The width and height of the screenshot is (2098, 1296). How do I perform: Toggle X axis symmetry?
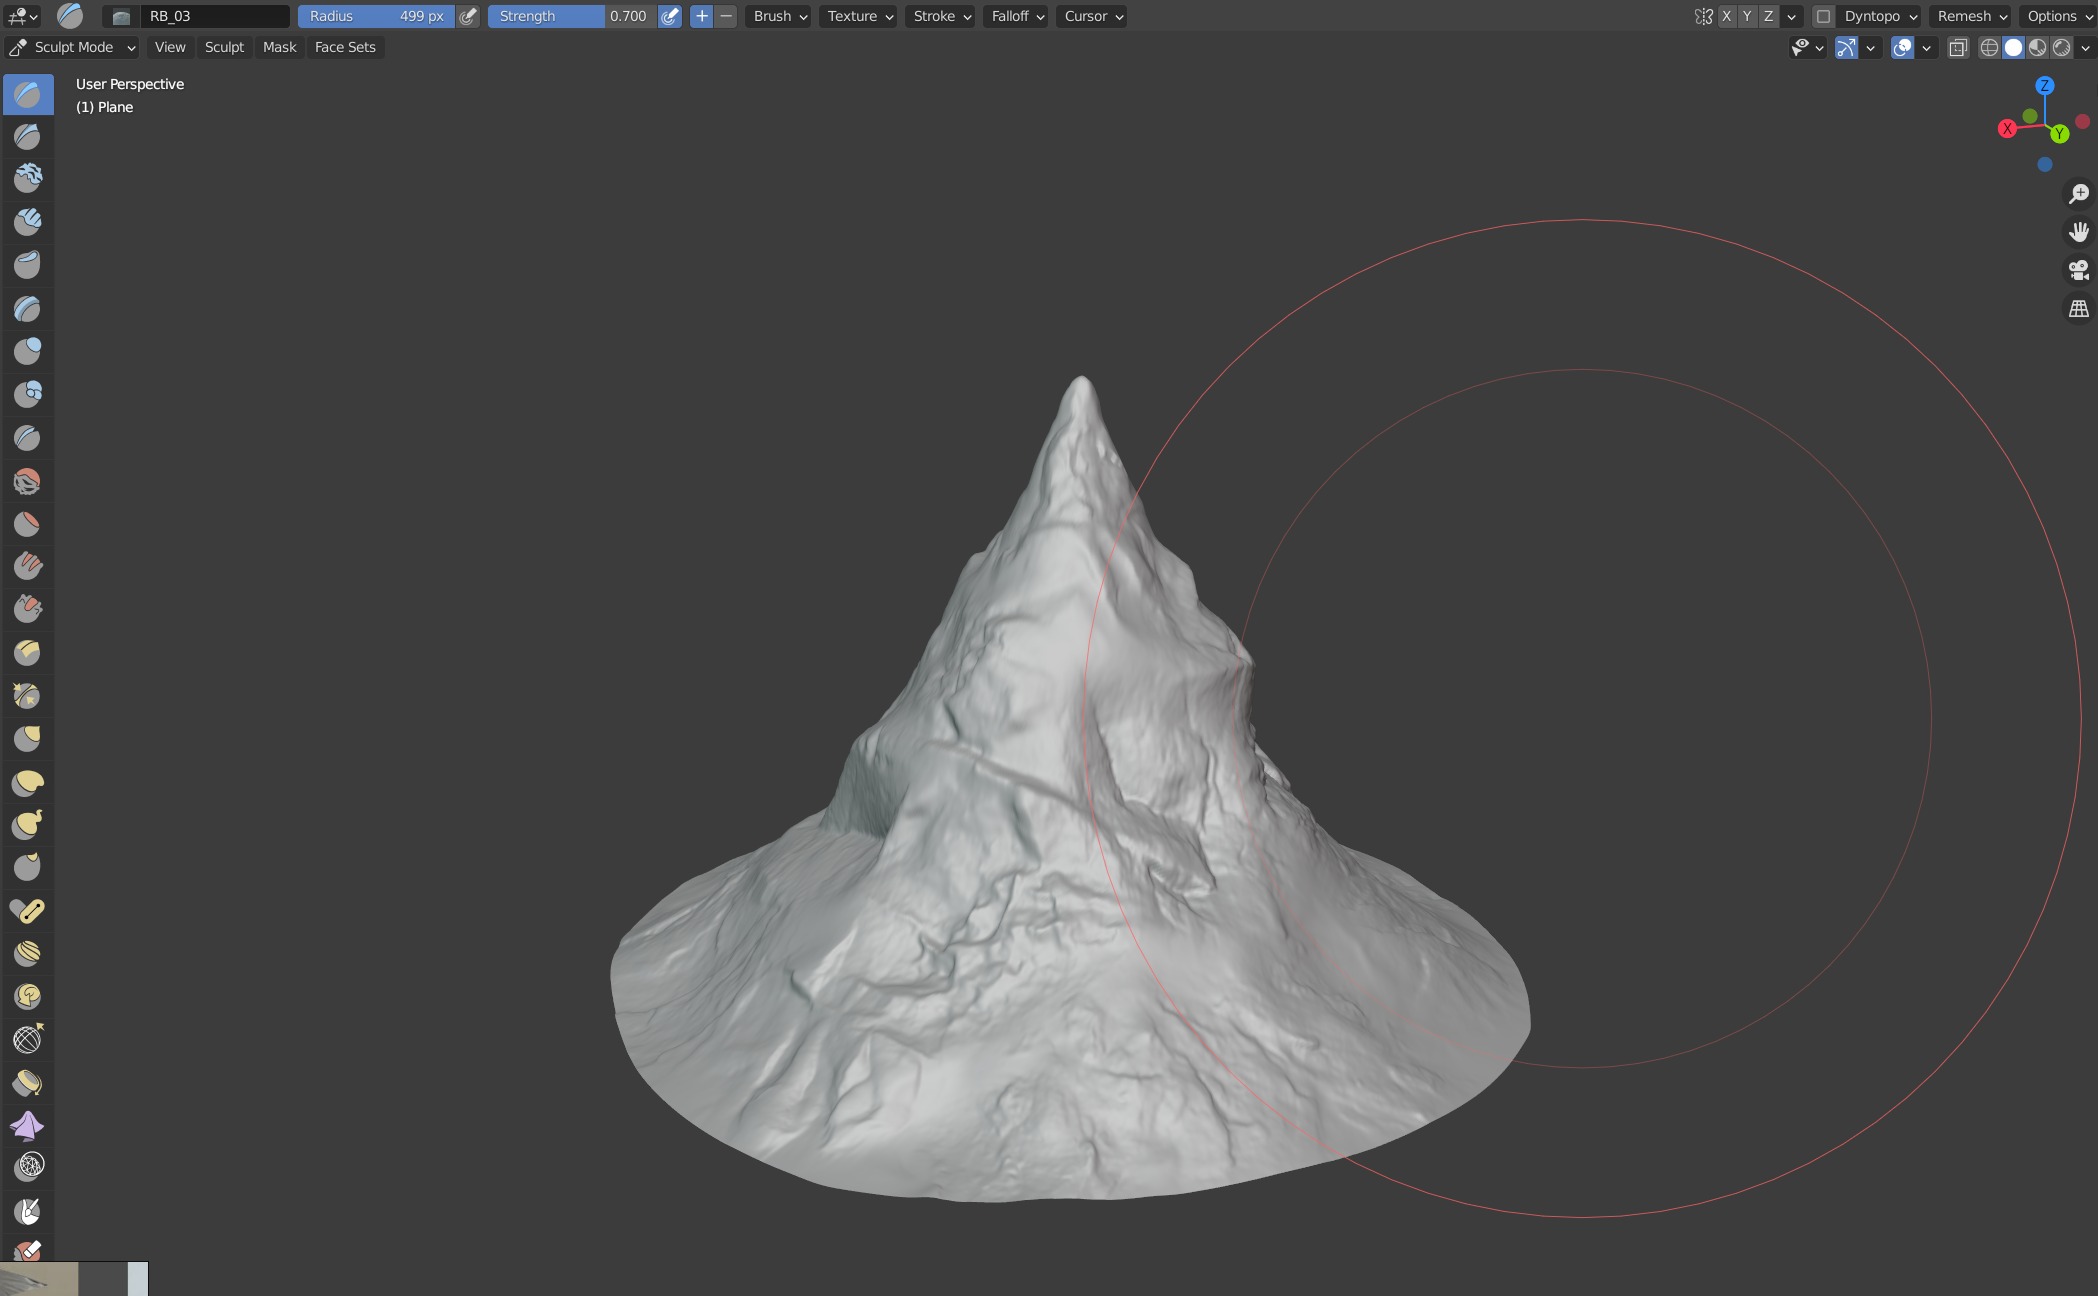[x=1726, y=16]
